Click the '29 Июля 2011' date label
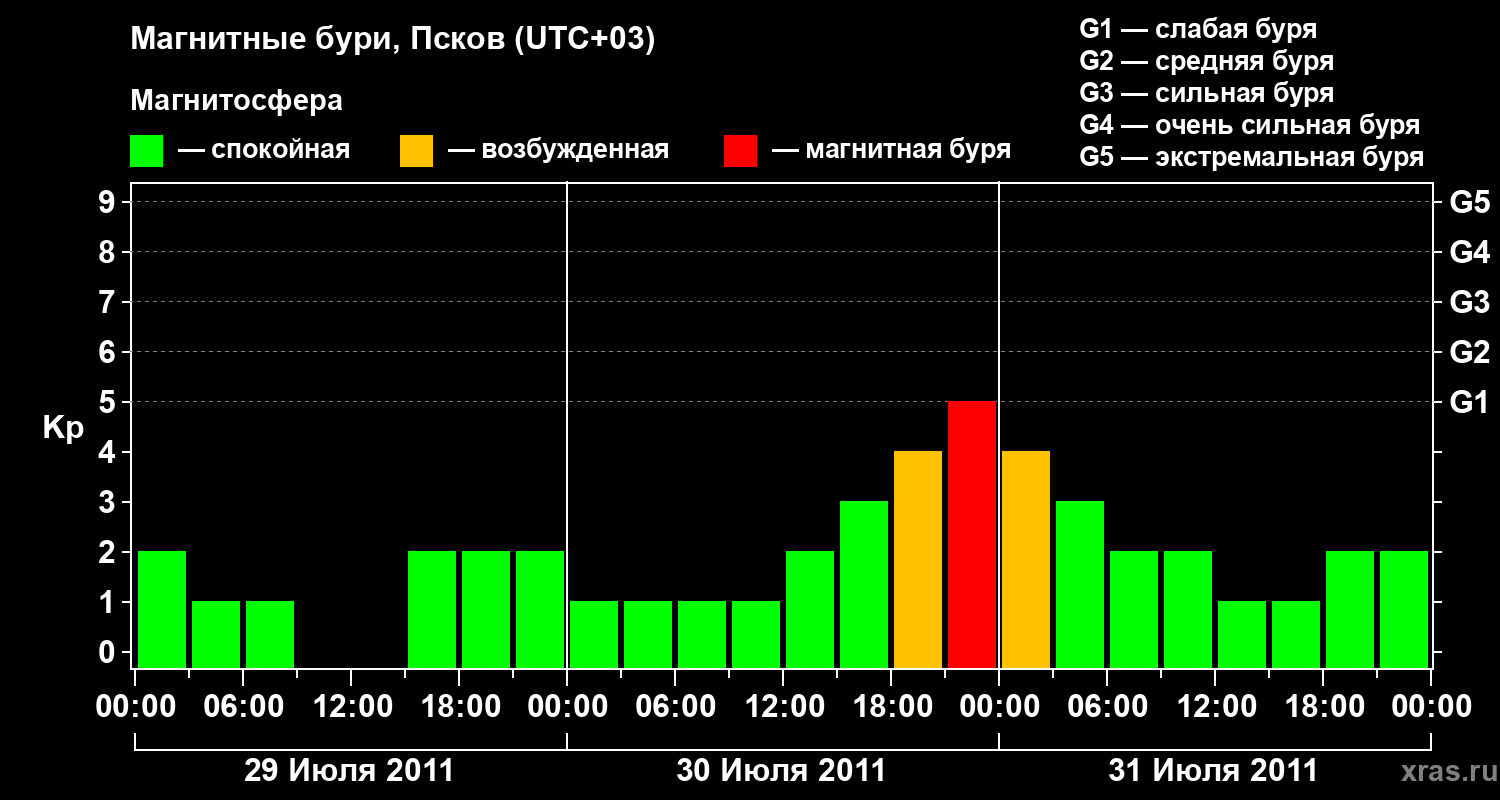This screenshot has height=800, width=1500. [349, 771]
